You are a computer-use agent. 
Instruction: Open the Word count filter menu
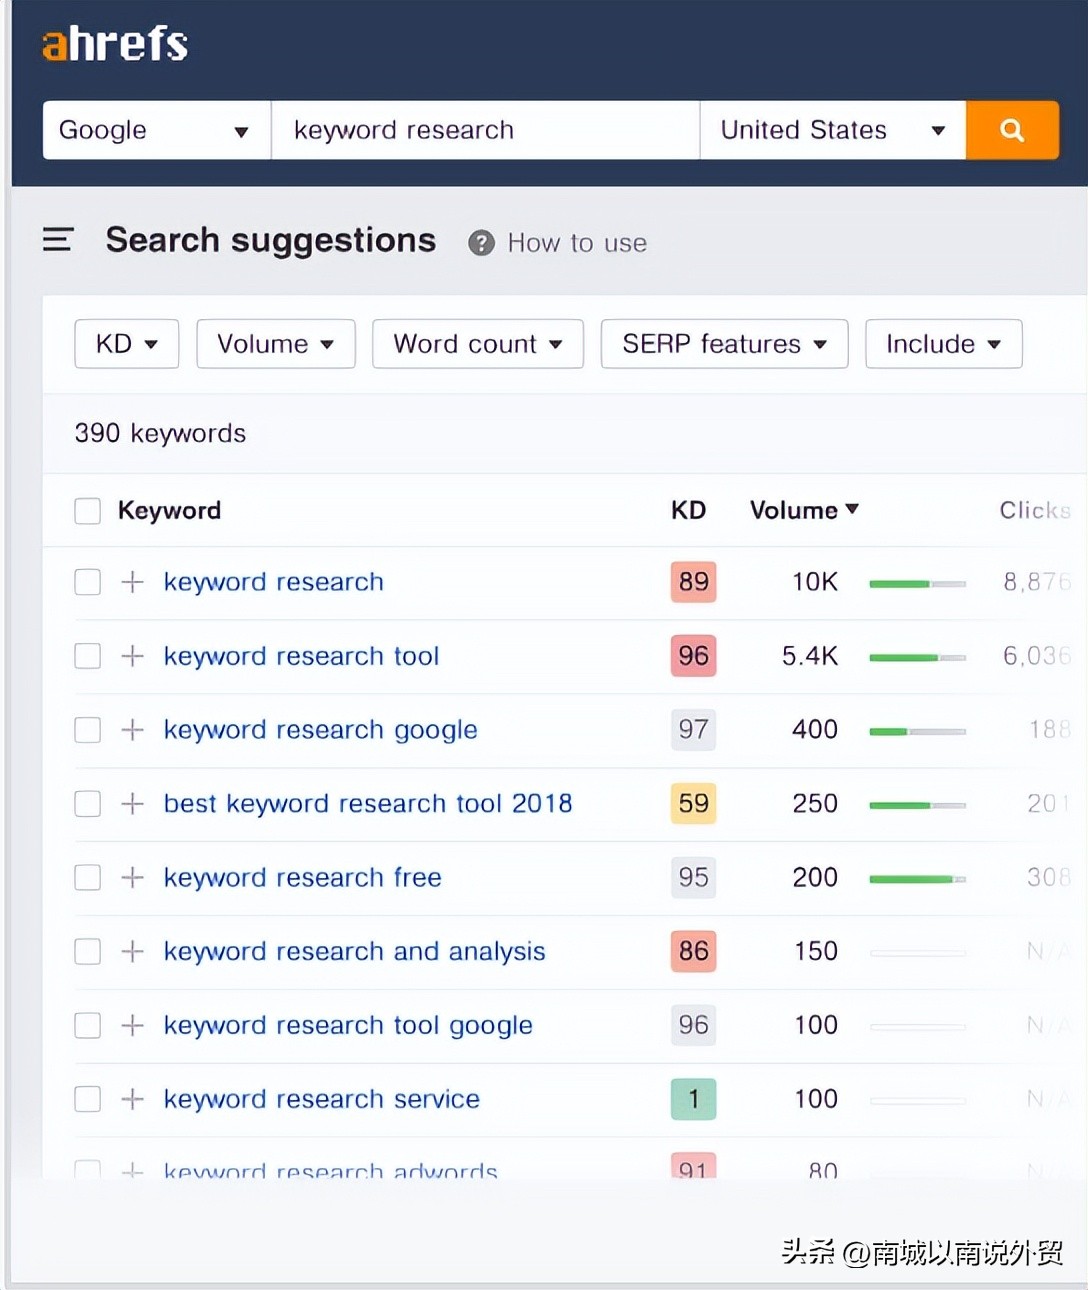(477, 344)
